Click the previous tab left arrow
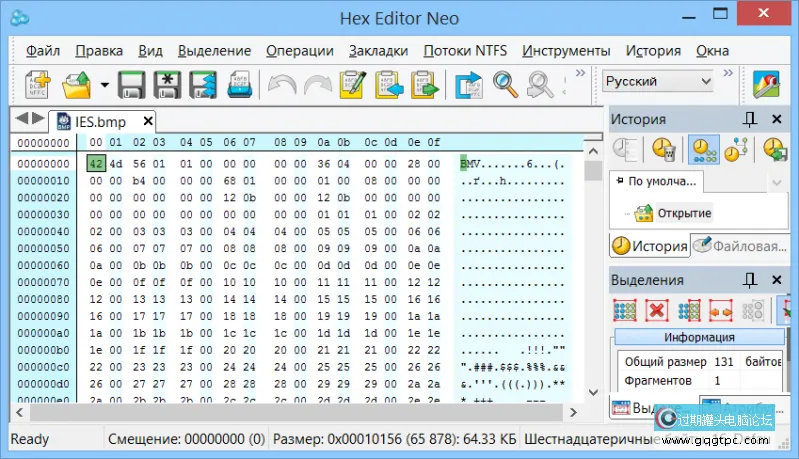799x459 pixels. (21, 119)
